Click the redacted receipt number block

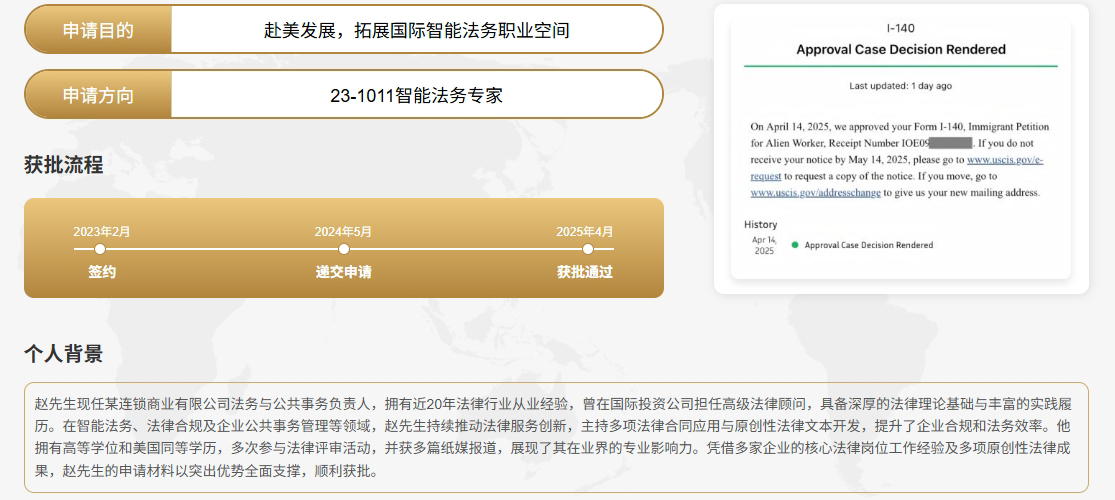950,143
